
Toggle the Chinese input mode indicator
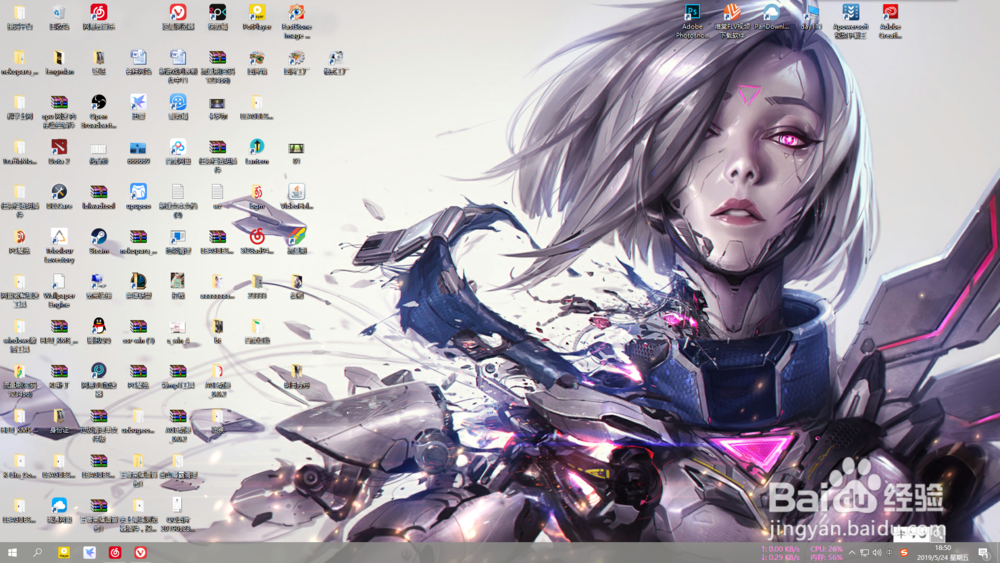[x=890, y=553]
